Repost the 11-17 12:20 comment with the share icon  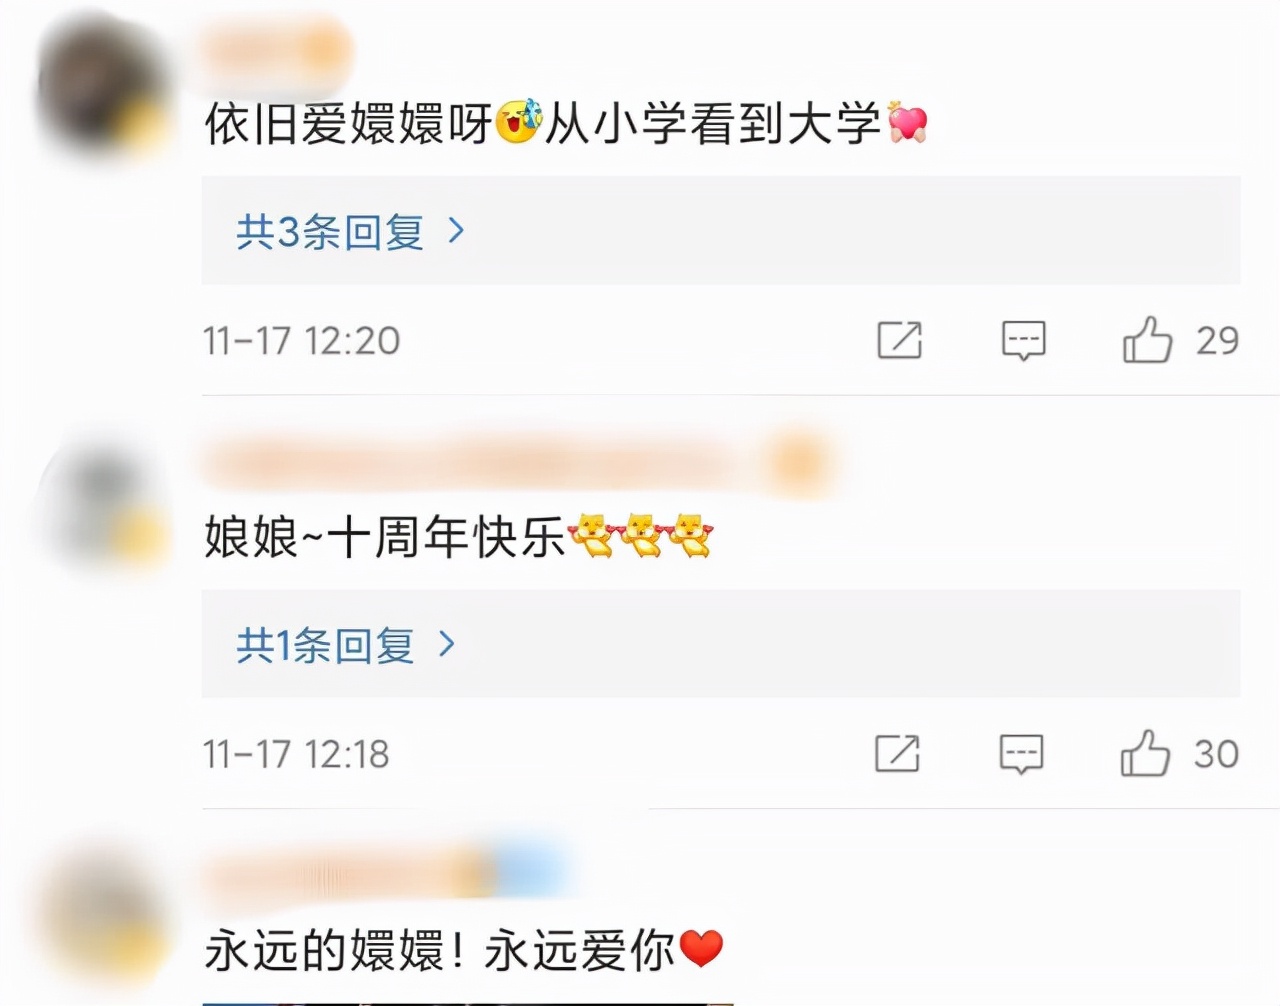(899, 340)
